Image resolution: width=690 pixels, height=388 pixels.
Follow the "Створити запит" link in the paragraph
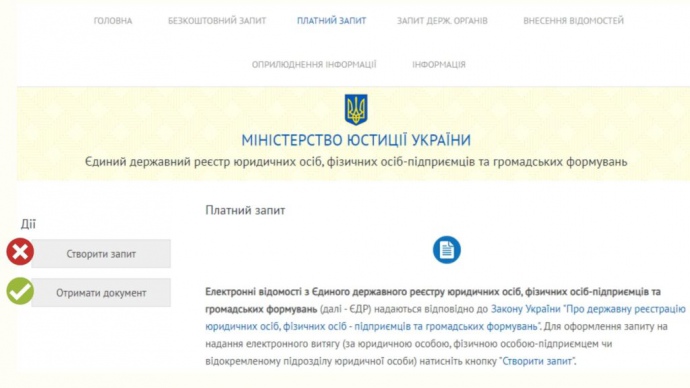click(x=537, y=361)
